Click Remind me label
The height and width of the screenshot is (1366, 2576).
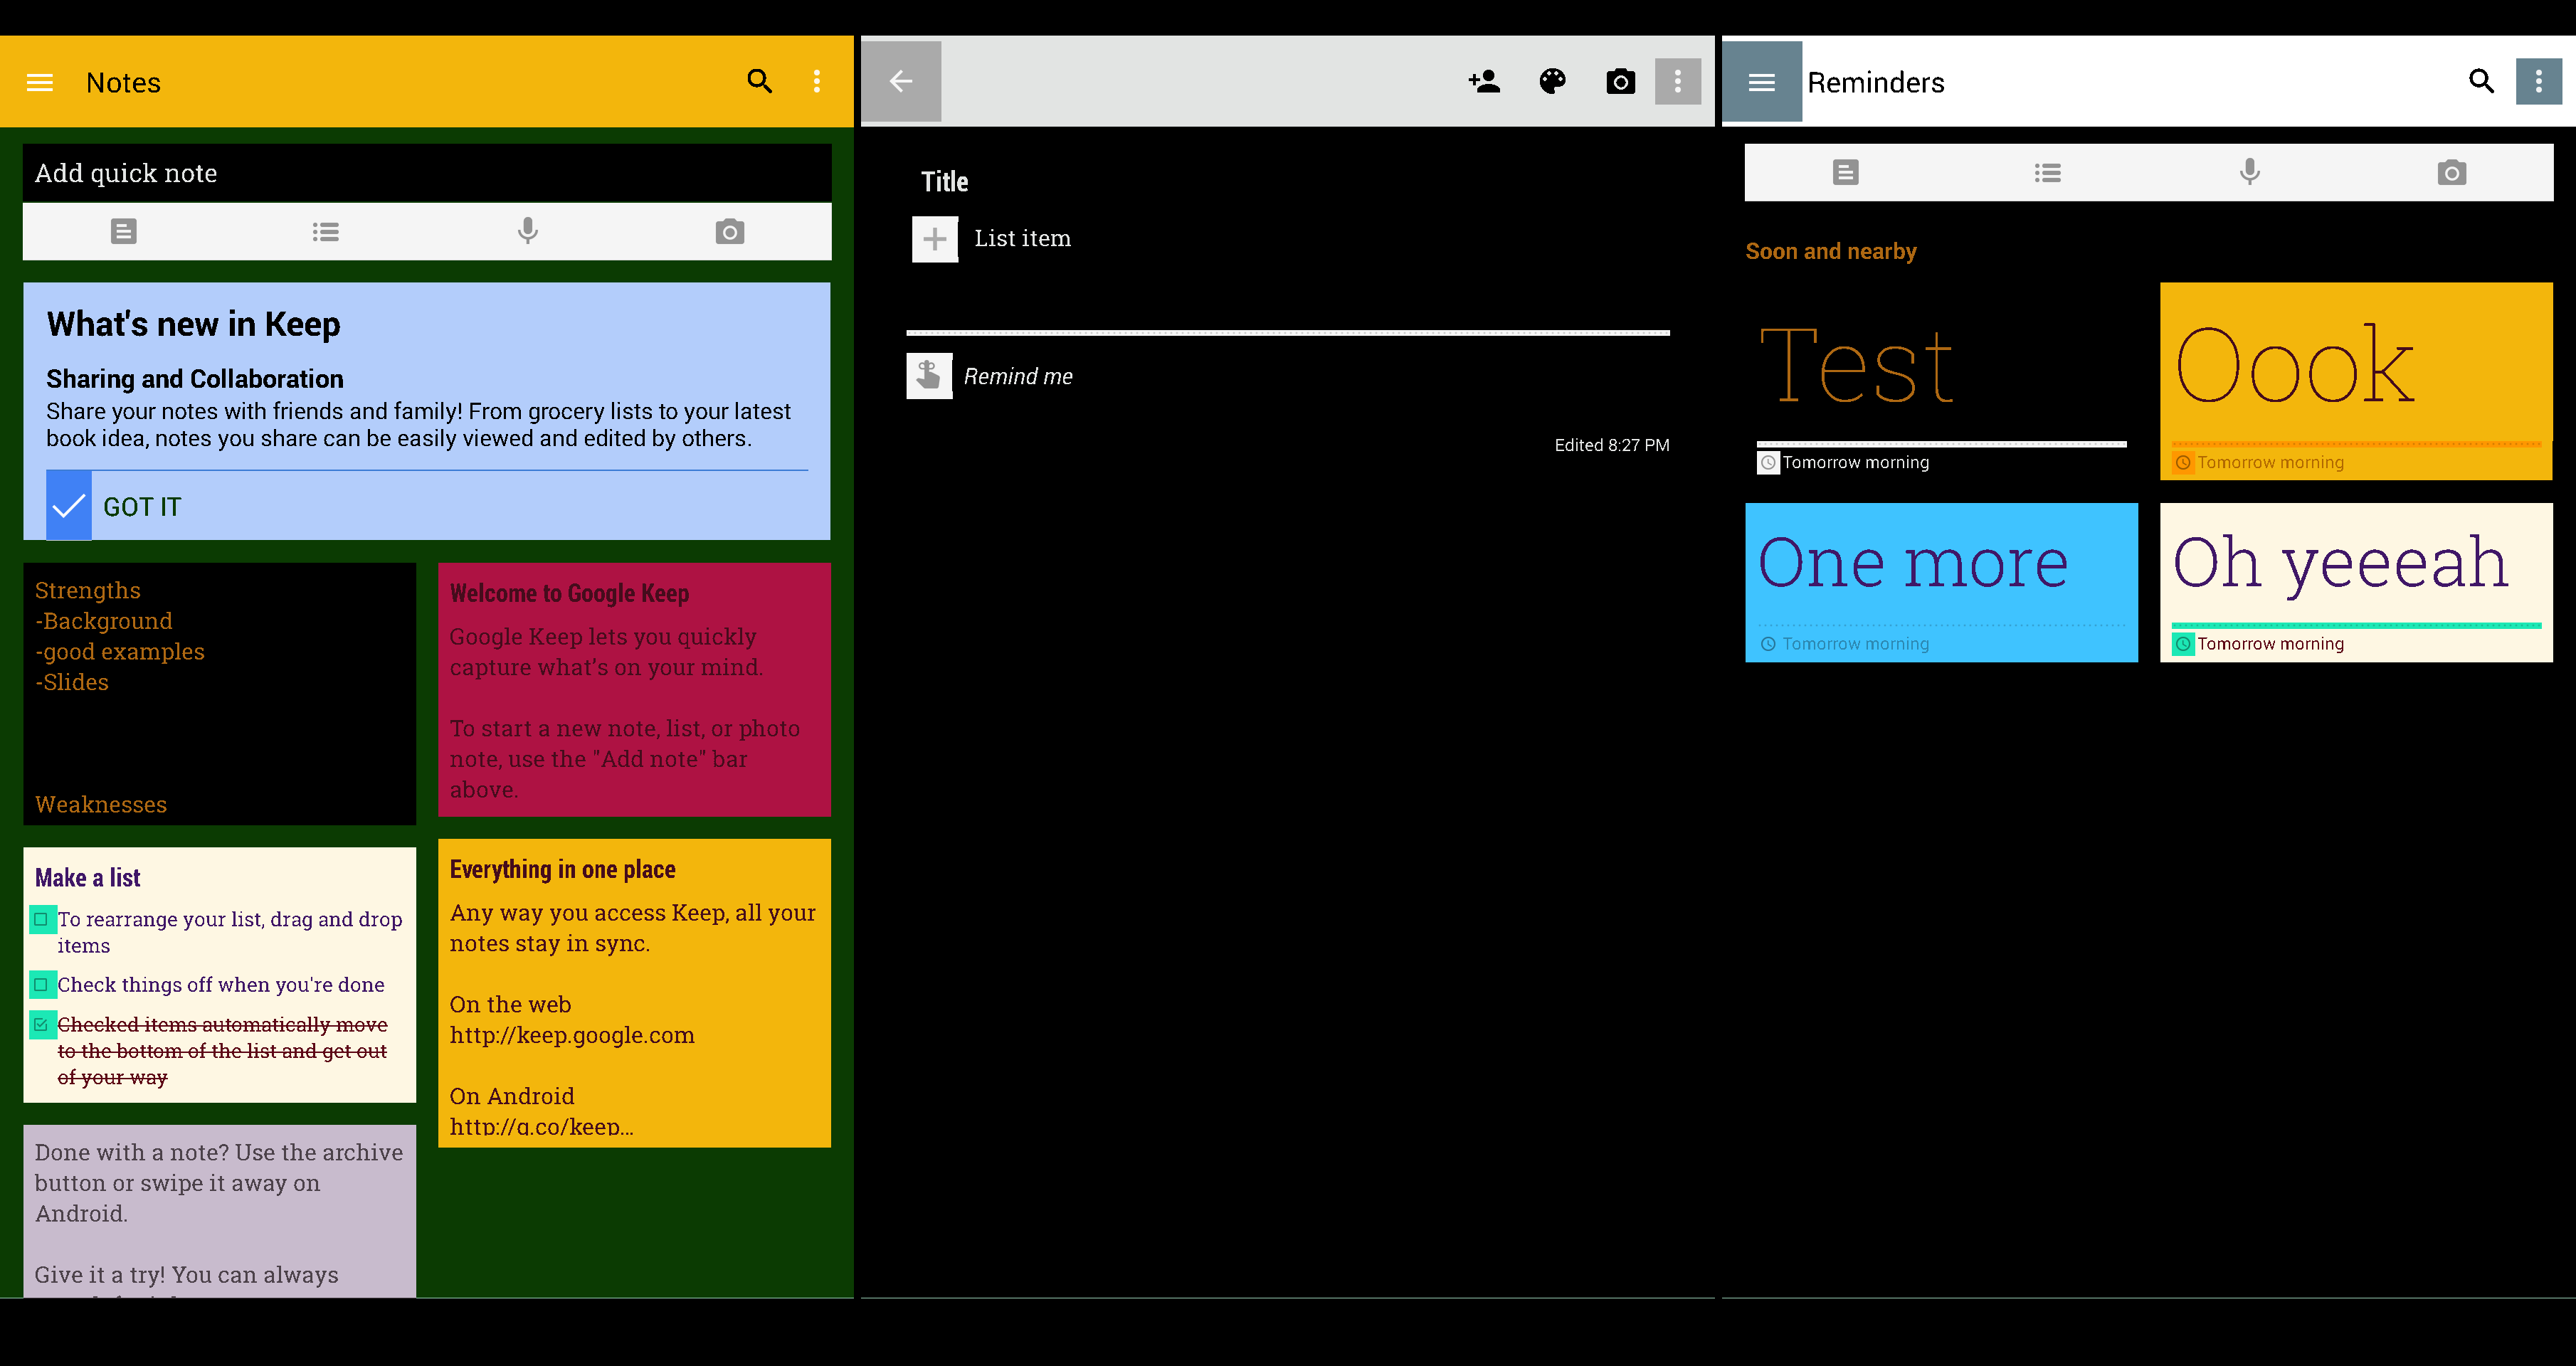coord(1018,377)
